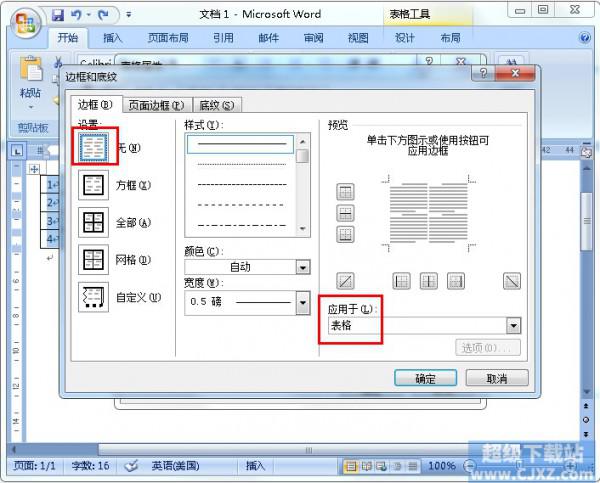The image size is (600, 483).
Task: Toggle diagonal down border button
Action: [512, 281]
